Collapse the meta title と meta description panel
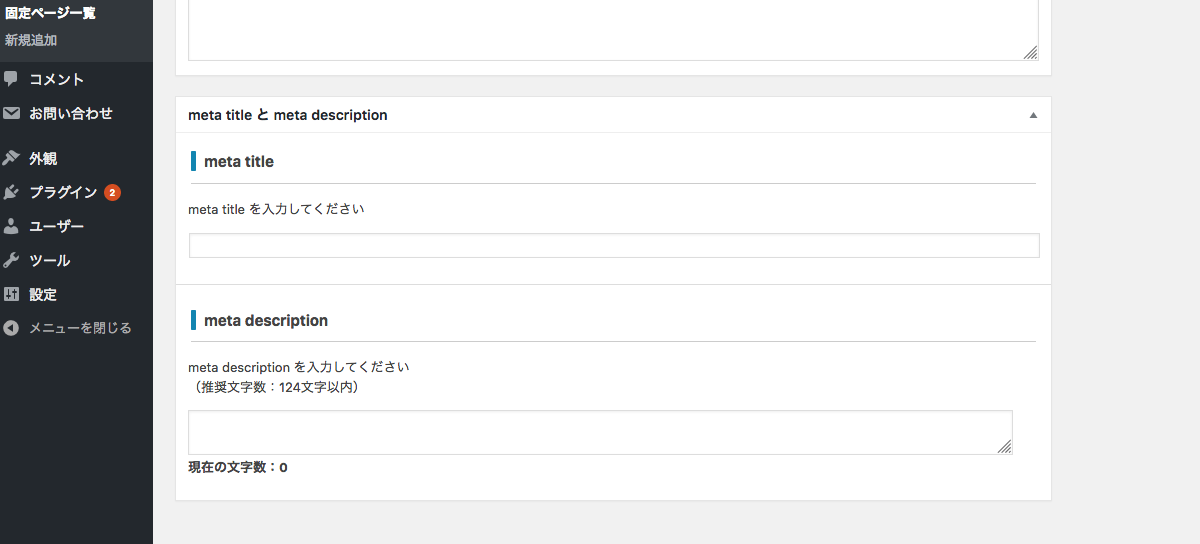This screenshot has height=544, width=1200. click(1034, 115)
